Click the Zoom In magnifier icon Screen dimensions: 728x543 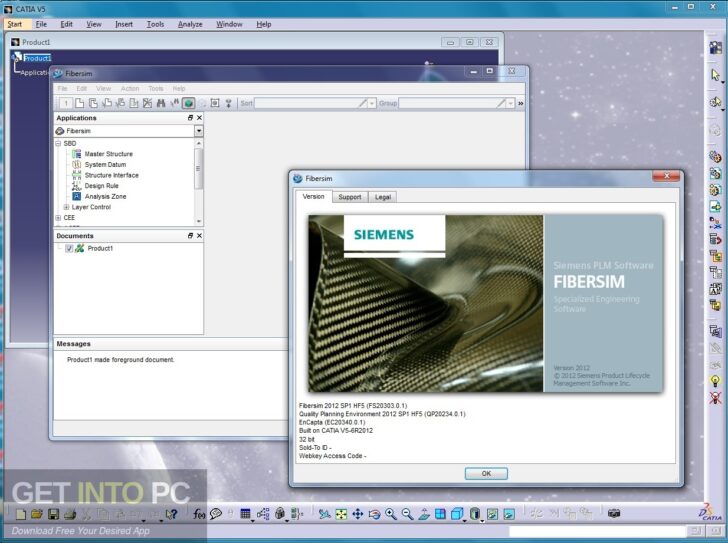(391, 514)
